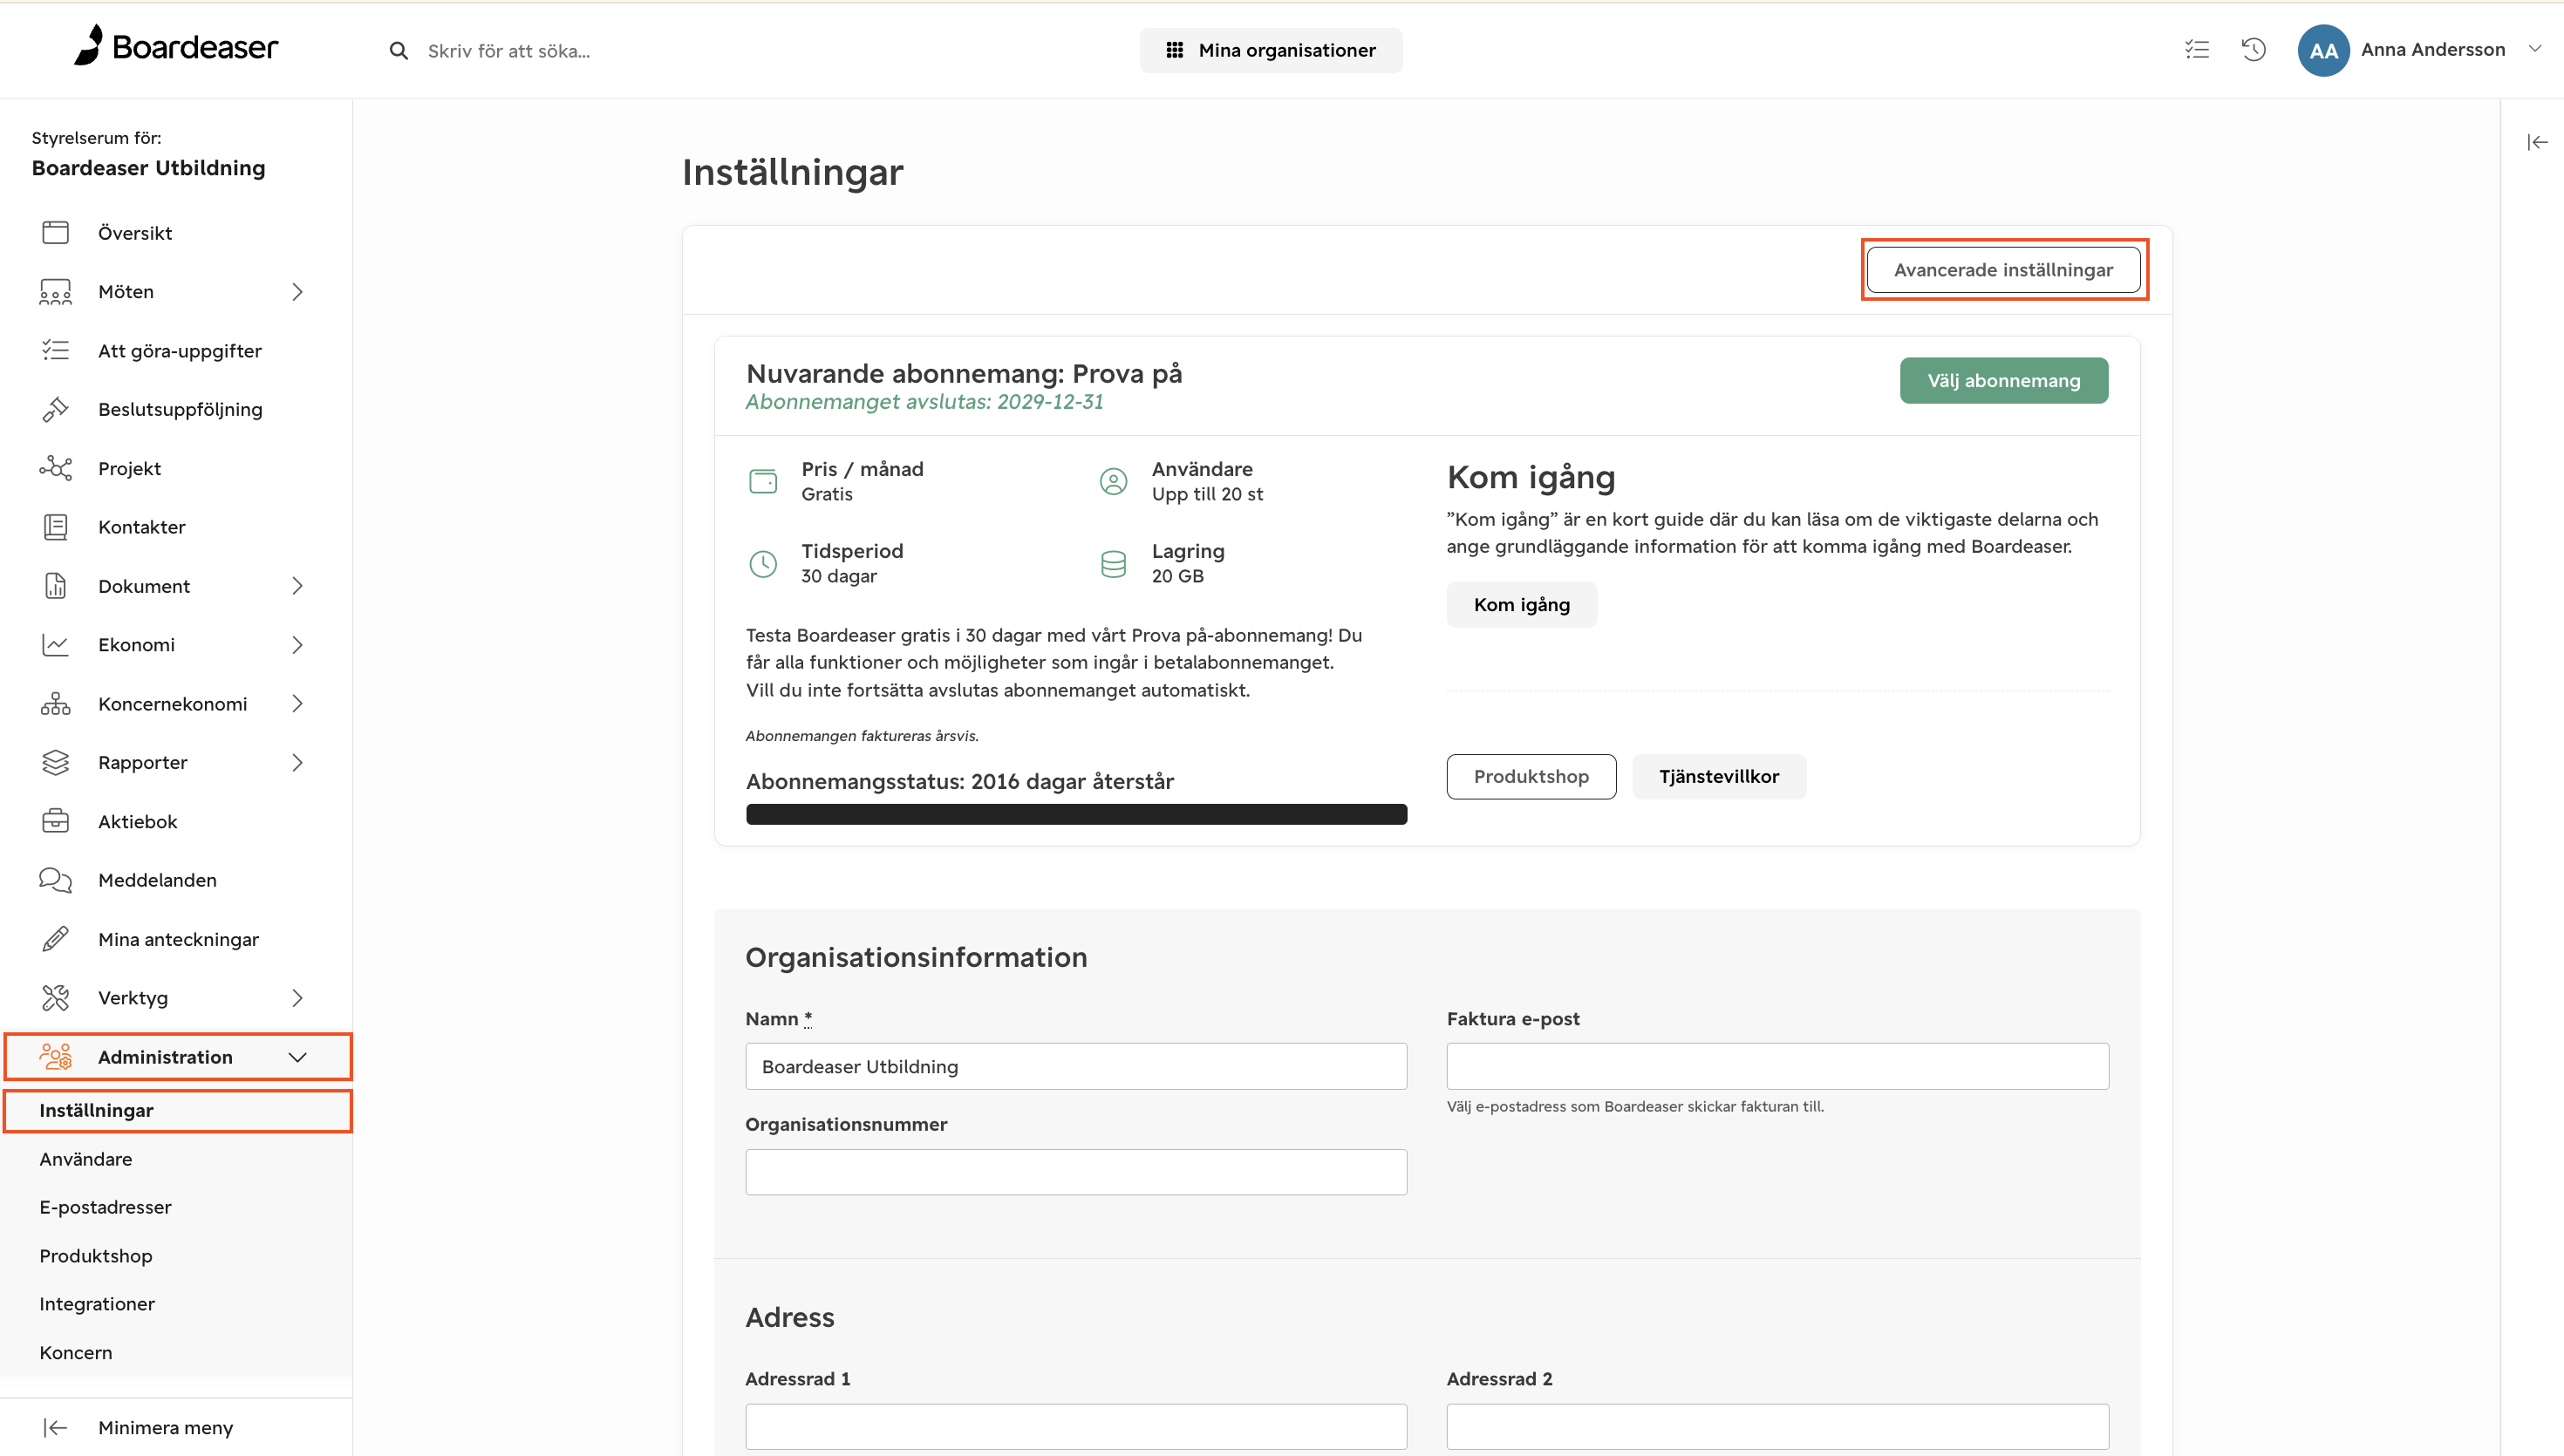Screen dimensions: 2564x1456
Task: Open Mina organisationer button
Action: click(1270, 50)
